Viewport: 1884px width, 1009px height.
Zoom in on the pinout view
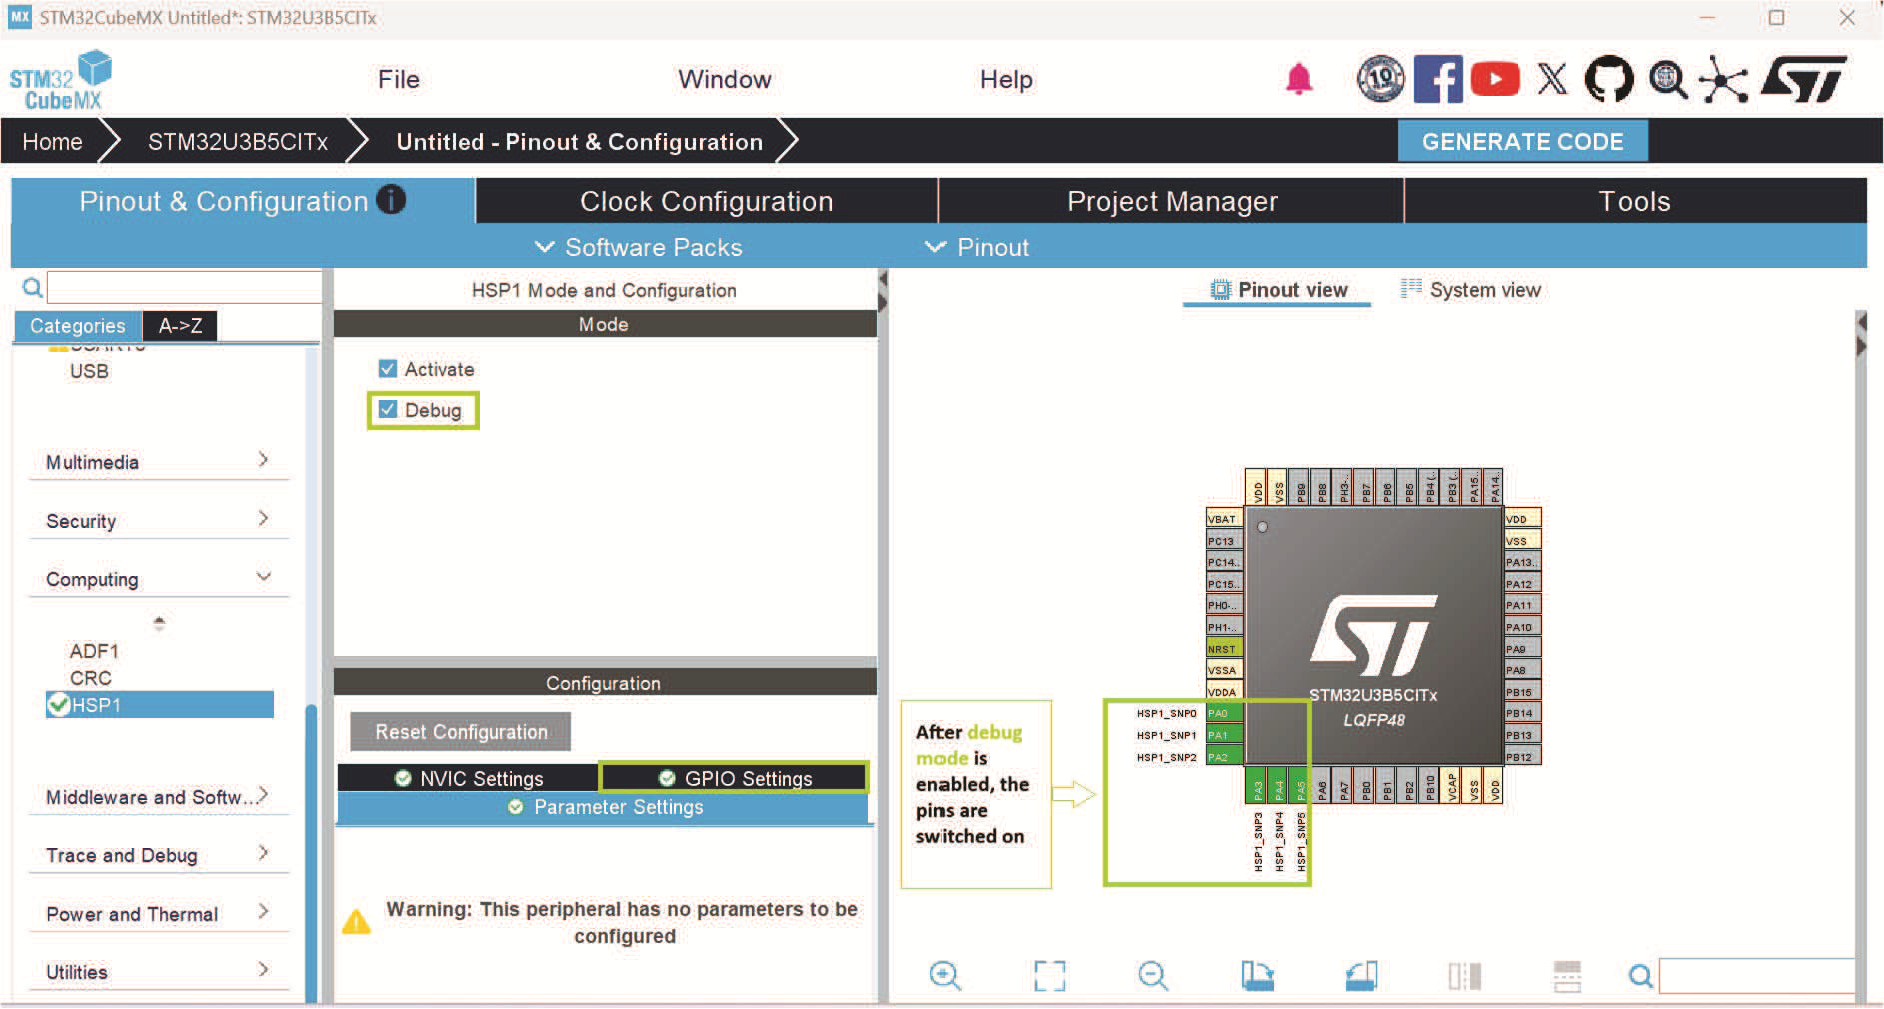945,975
